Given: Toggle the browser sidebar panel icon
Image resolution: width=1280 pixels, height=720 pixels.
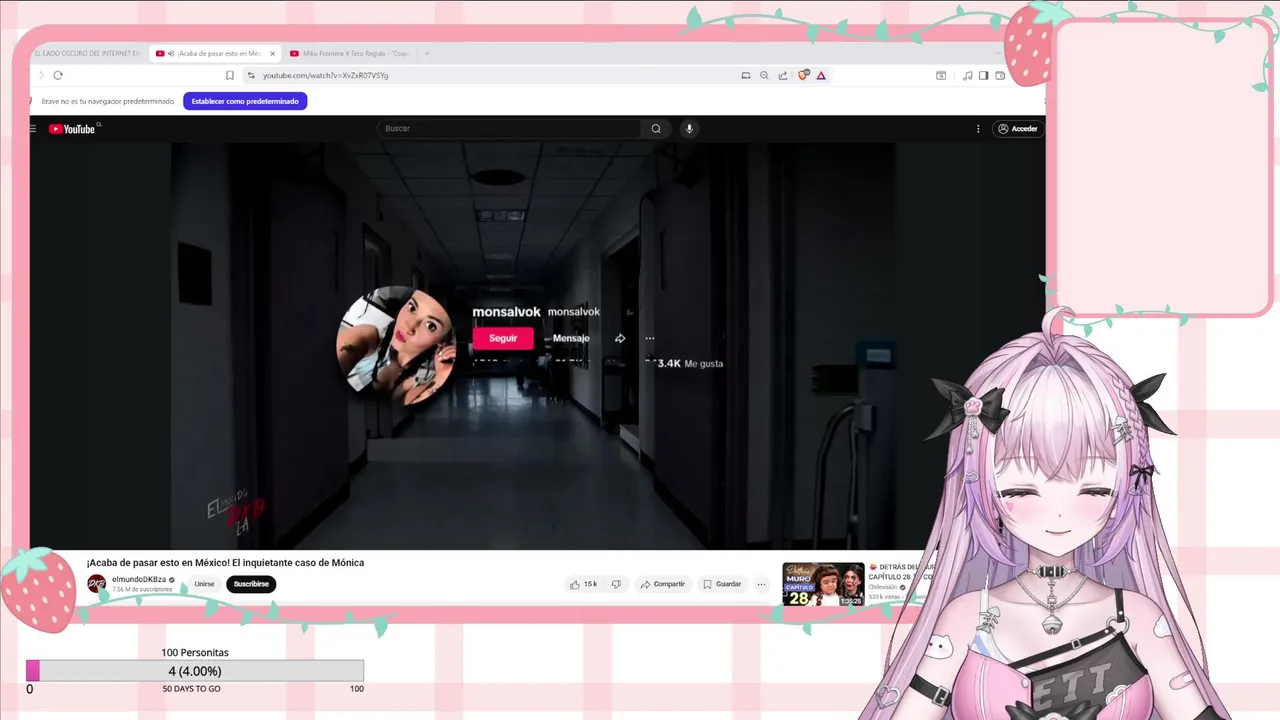Looking at the screenshot, I should coord(984,75).
